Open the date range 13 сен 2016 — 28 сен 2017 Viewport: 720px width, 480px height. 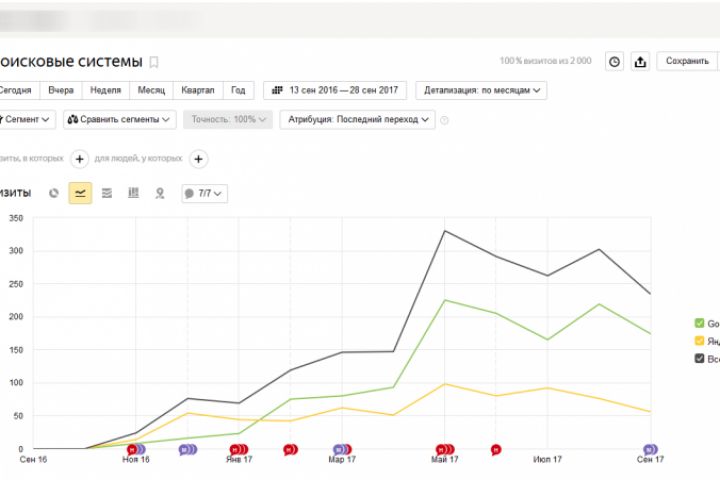(335, 90)
